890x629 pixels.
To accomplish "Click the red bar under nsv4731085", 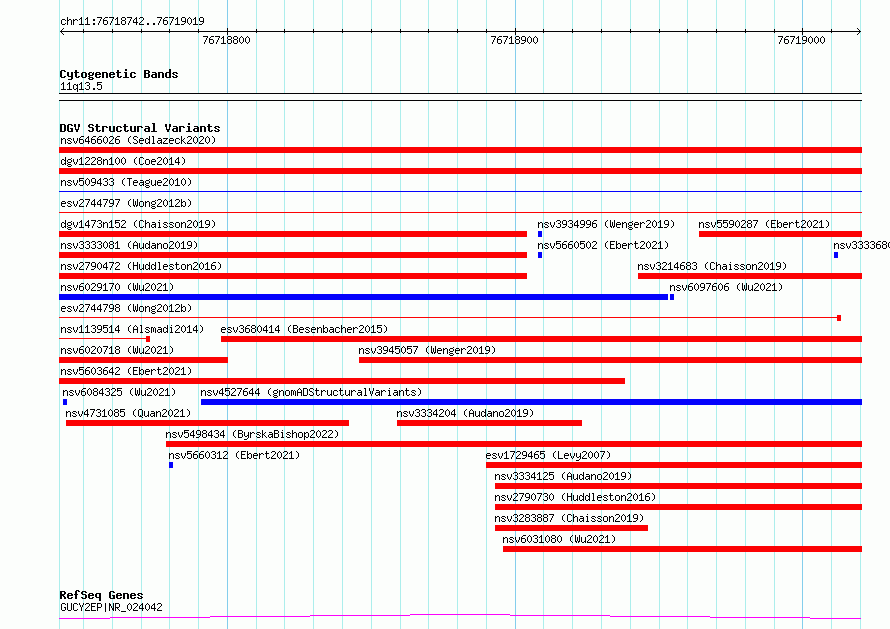I will [x=207, y=423].
